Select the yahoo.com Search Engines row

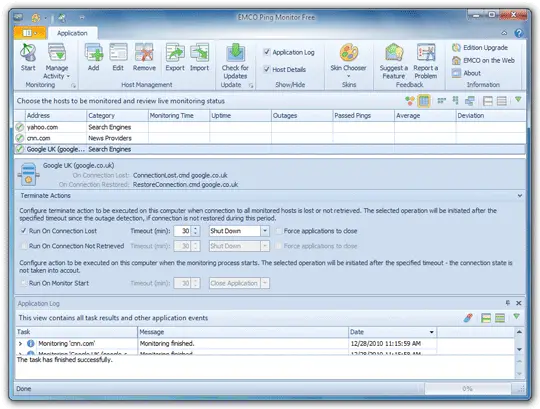click(270, 127)
